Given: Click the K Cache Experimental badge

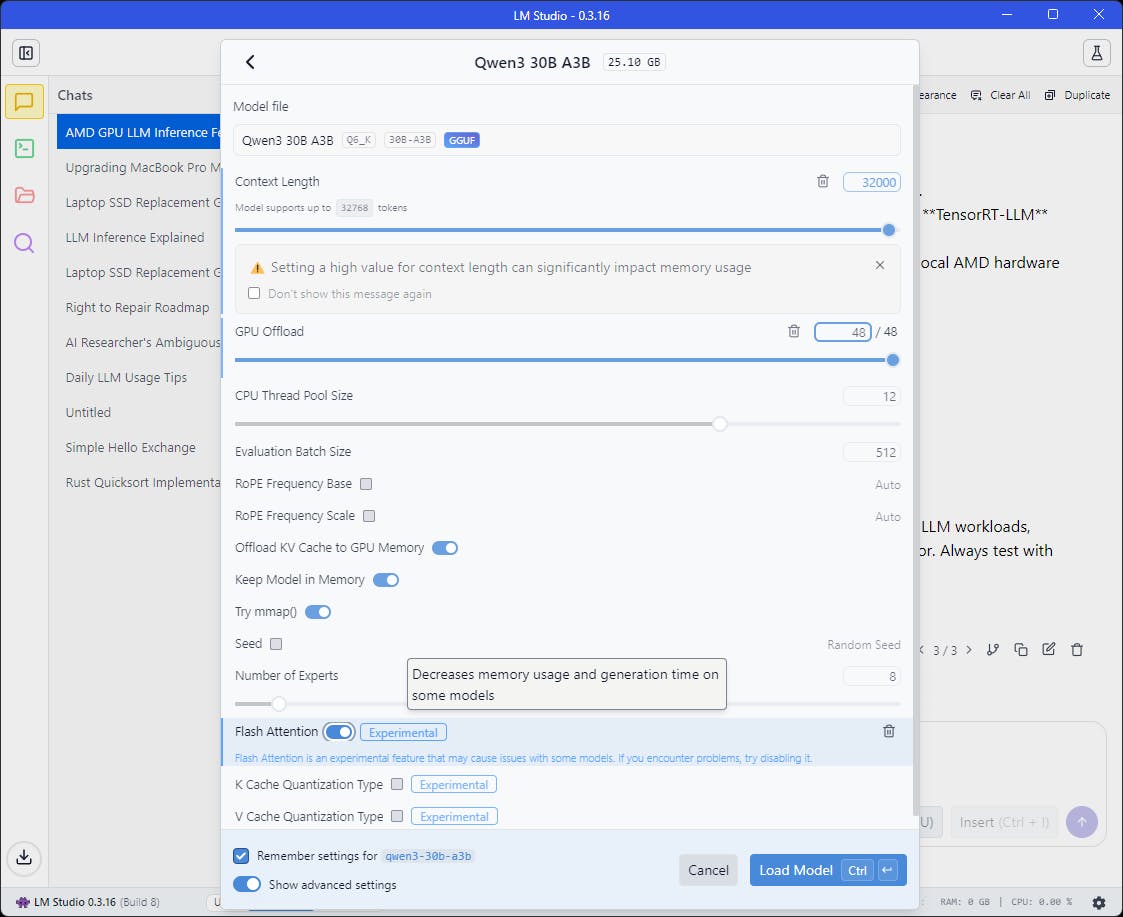Looking at the screenshot, I should tap(454, 784).
